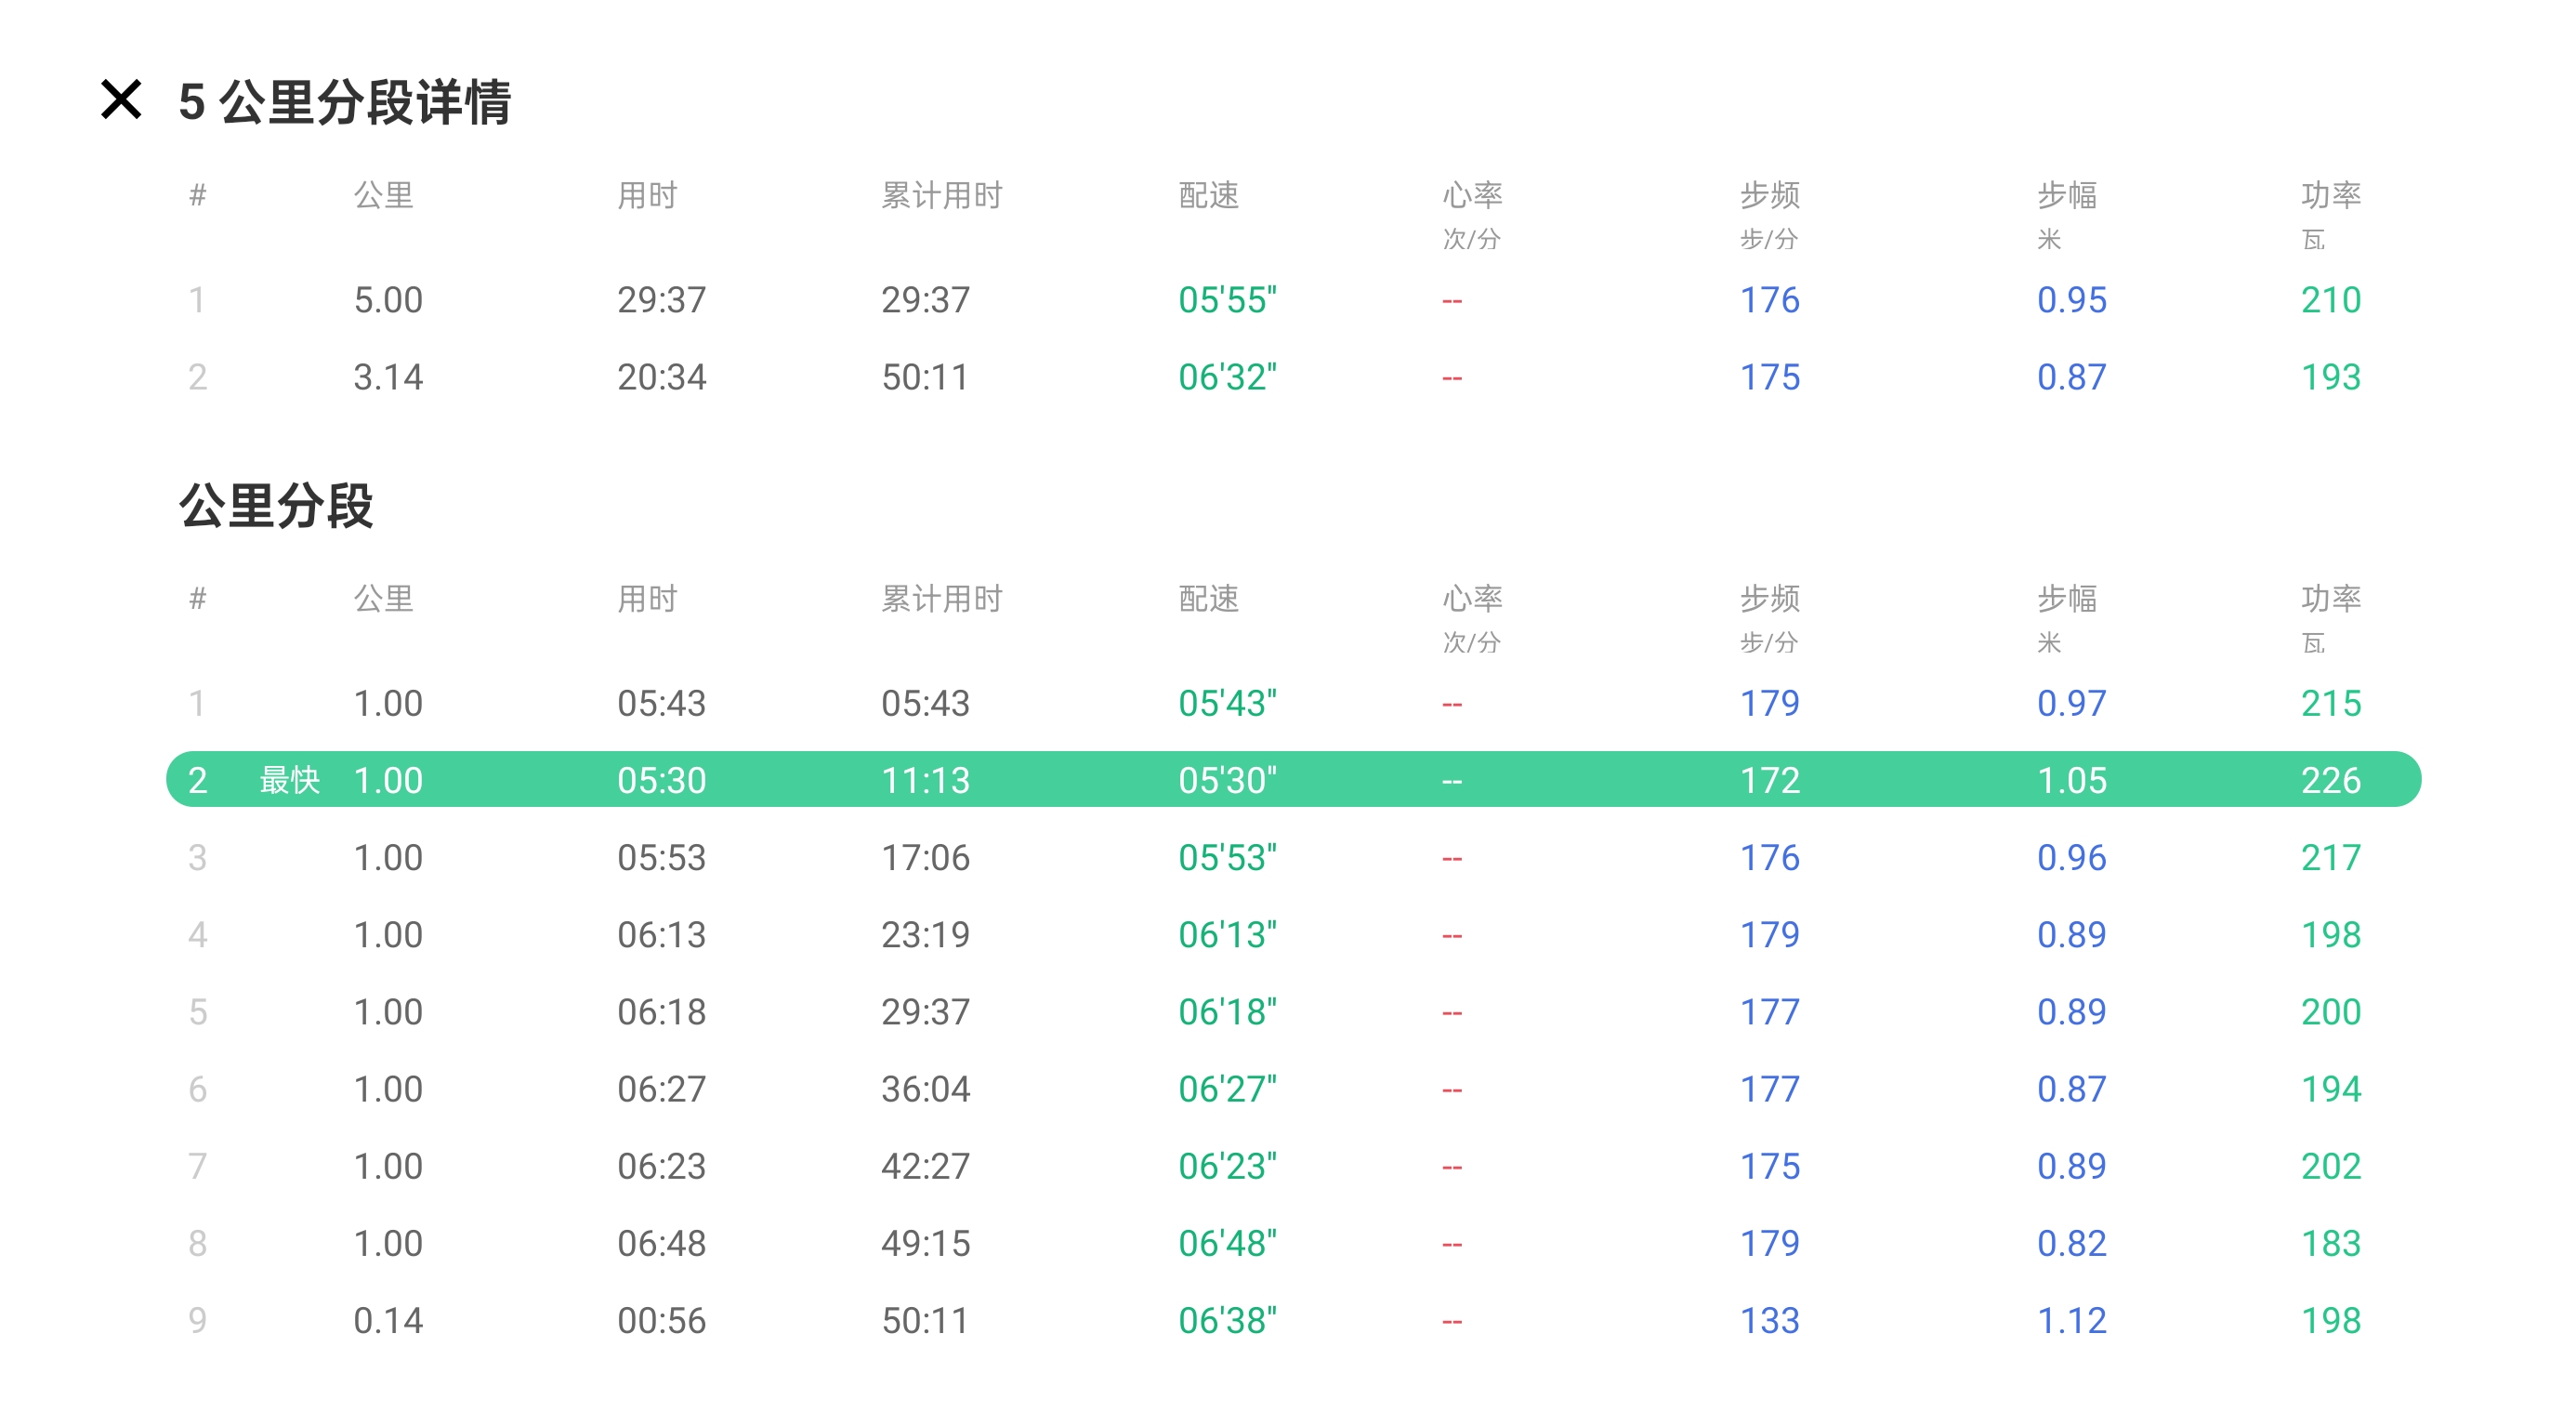Click power value 226 in fastest row
2576x1413 pixels.
tap(2330, 780)
